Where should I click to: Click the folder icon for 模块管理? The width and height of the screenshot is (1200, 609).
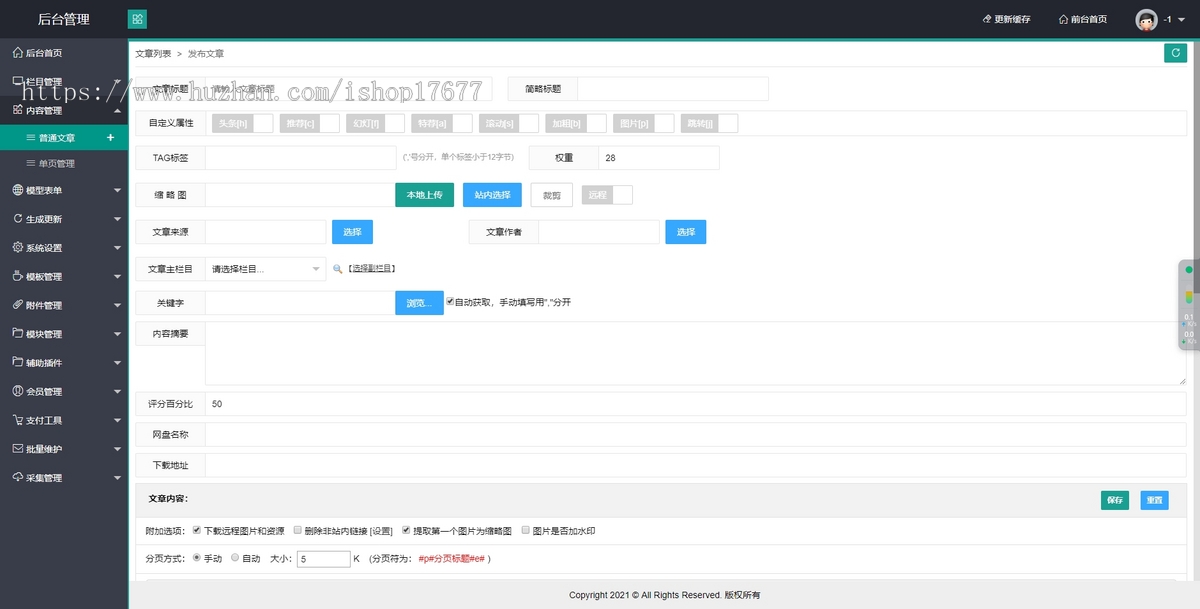[x=18, y=334]
